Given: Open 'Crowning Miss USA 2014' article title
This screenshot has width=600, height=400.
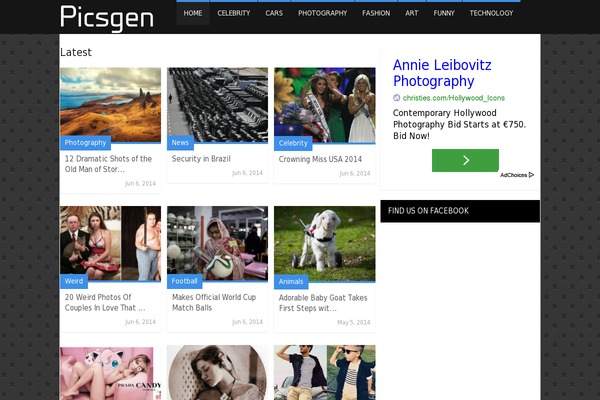Looking at the screenshot, I should pos(320,159).
